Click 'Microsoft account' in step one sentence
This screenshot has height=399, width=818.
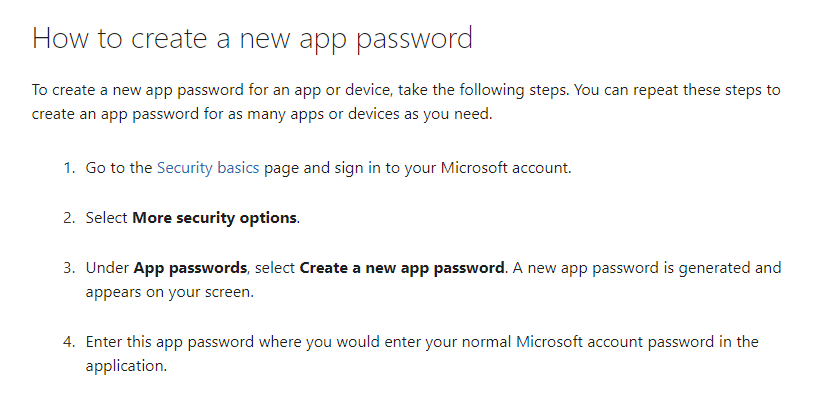[x=506, y=168]
